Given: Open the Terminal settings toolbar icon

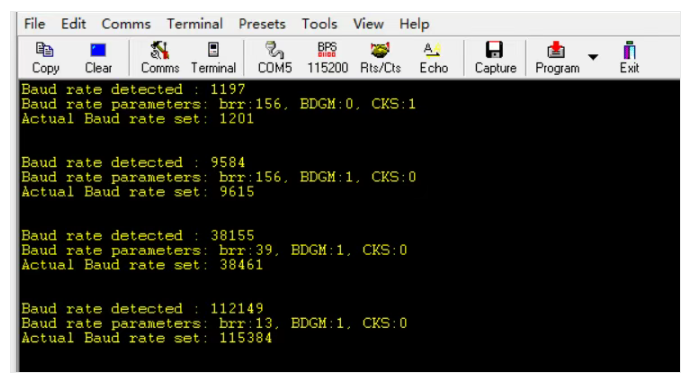Looking at the screenshot, I should coord(213,58).
